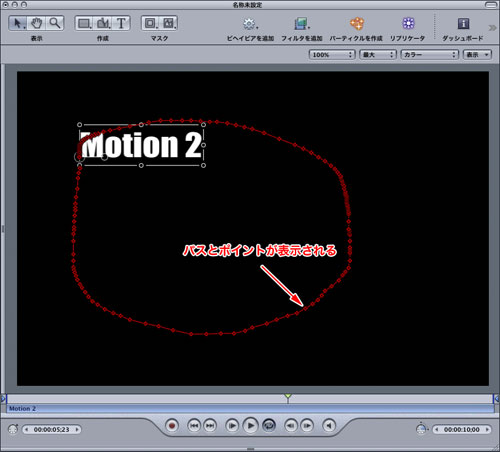
Task: Select the hand pan tool
Action: point(36,23)
